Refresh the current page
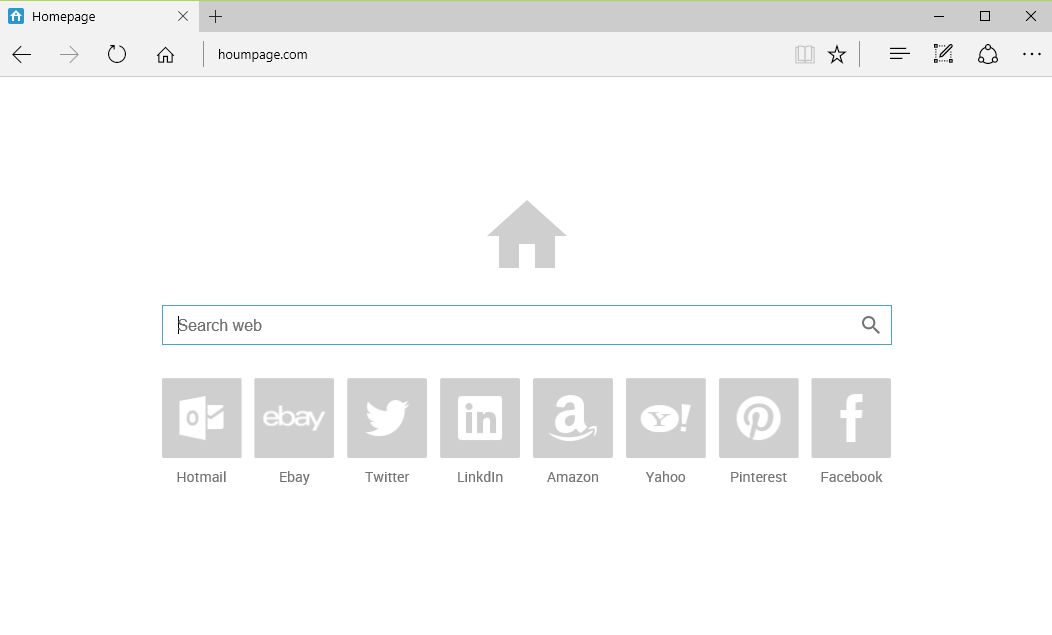Screen dimensions: 1052x635 (x=116, y=55)
